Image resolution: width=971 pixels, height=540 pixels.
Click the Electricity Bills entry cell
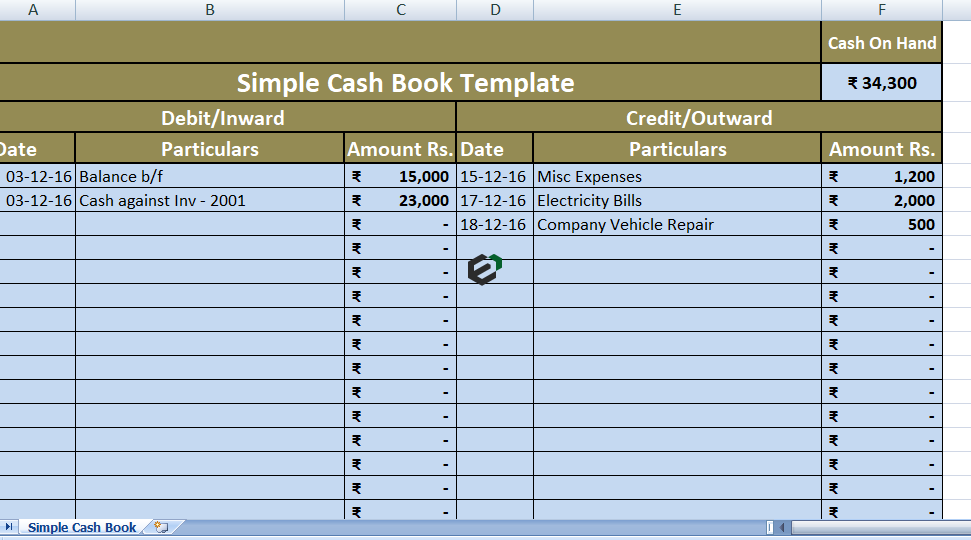(677, 201)
